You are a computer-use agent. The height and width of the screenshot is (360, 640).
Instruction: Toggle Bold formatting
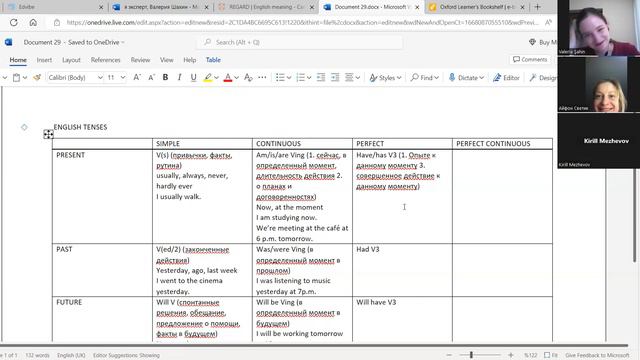coord(165,78)
